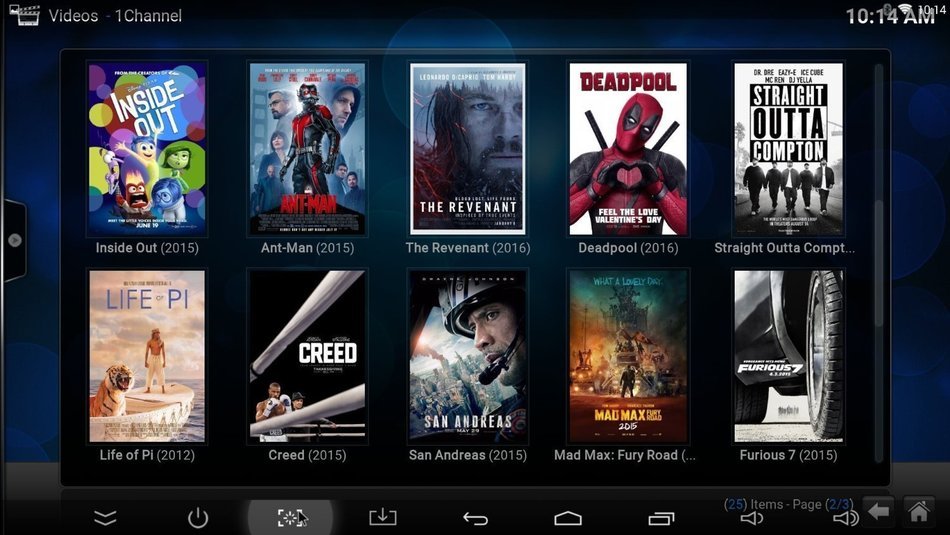Click the 'Inside Out (2015)' title
950x535 pixels.
click(x=147, y=248)
